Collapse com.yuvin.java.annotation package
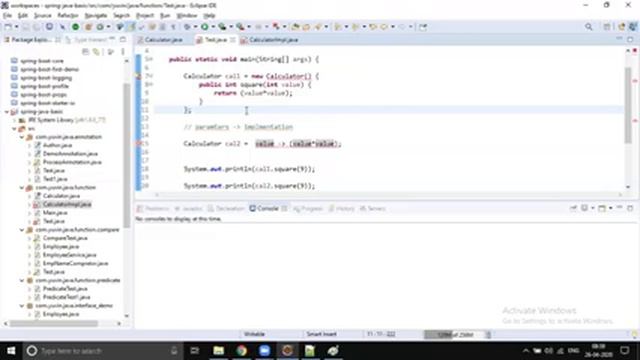 pos(22,137)
